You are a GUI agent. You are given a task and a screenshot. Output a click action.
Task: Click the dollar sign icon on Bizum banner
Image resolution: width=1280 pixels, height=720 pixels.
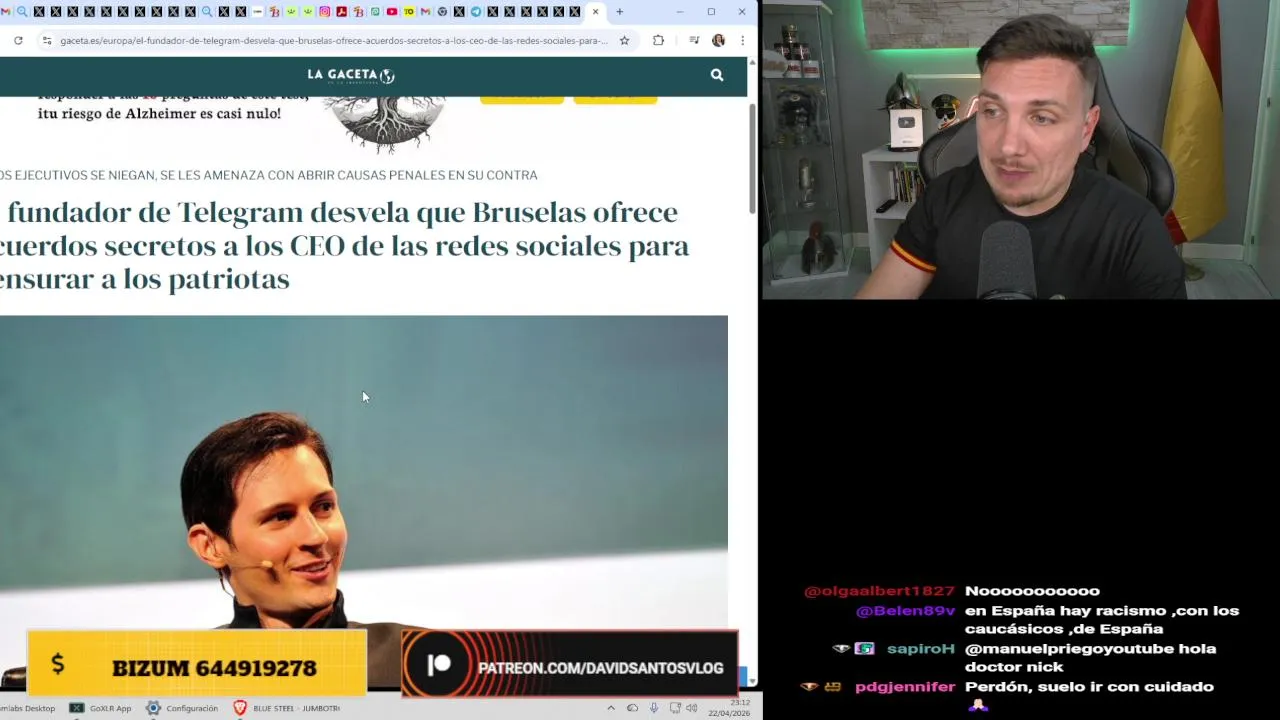(x=58, y=663)
